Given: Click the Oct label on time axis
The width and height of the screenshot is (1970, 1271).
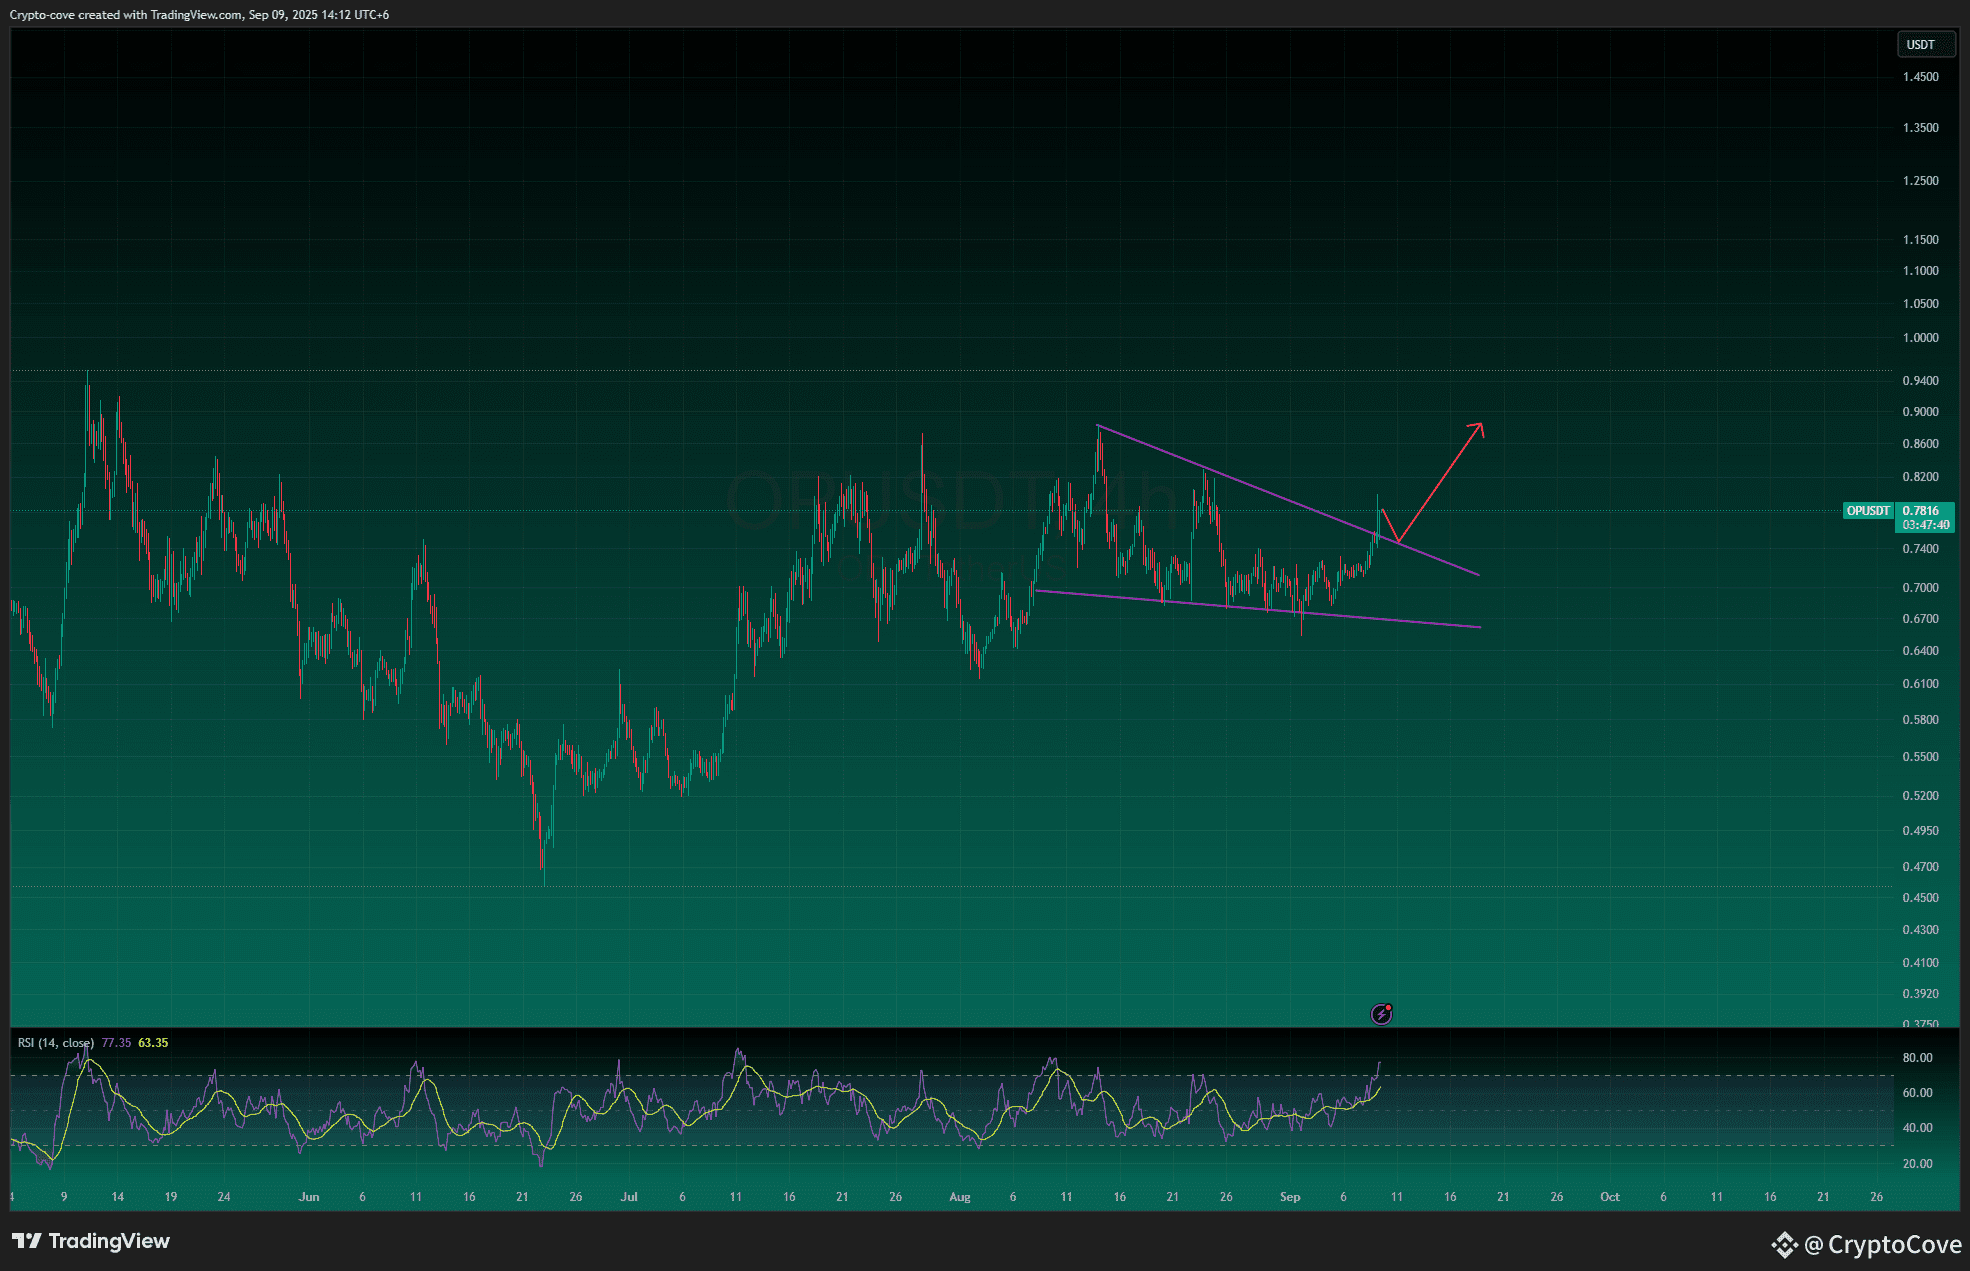Looking at the screenshot, I should pyautogui.click(x=1610, y=1197).
